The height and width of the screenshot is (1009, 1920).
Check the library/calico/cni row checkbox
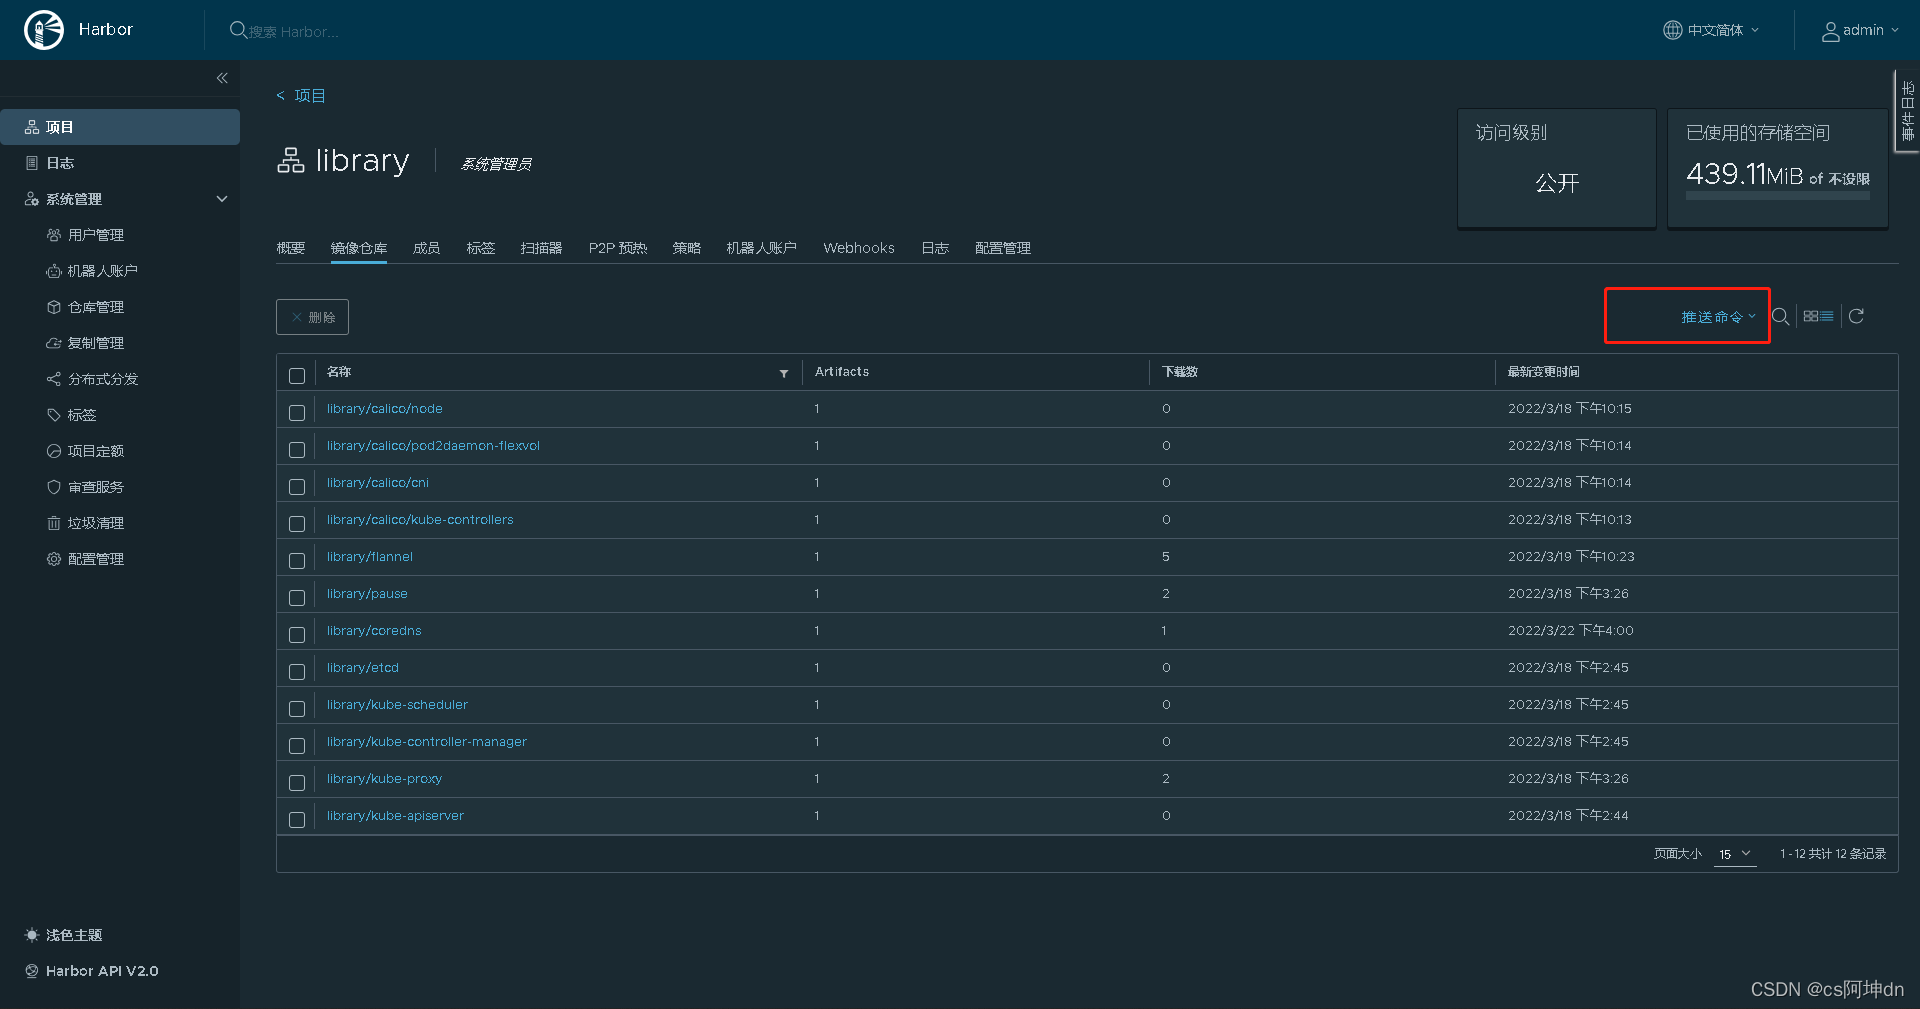coord(297,487)
